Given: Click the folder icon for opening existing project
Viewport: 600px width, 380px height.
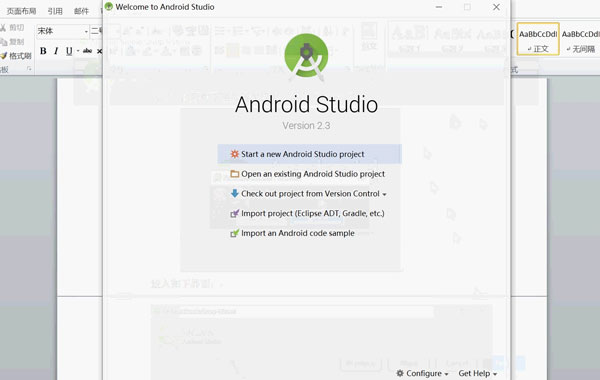Looking at the screenshot, I should pyautogui.click(x=235, y=174).
